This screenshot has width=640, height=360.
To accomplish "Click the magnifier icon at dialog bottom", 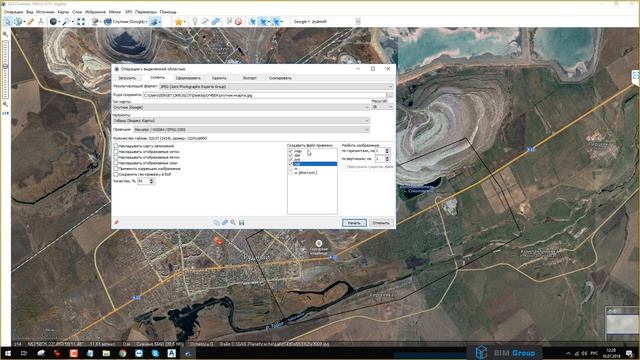I will click(x=233, y=222).
